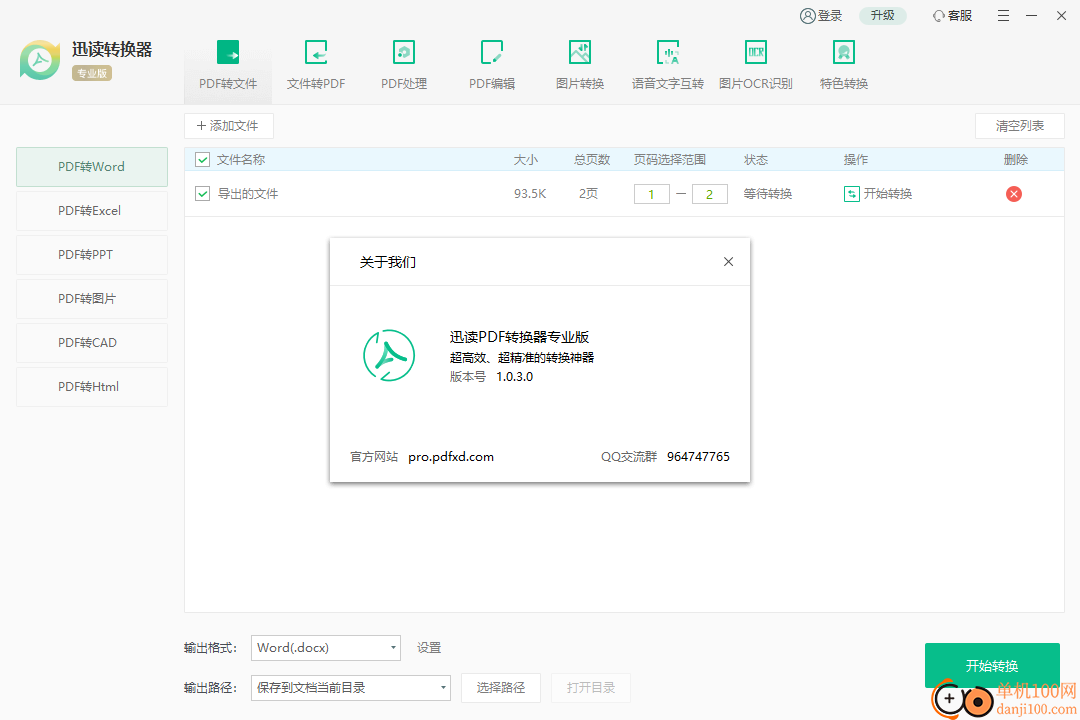Open the 文件转PDF icon
The height and width of the screenshot is (720, 1080).
[316, 52]
